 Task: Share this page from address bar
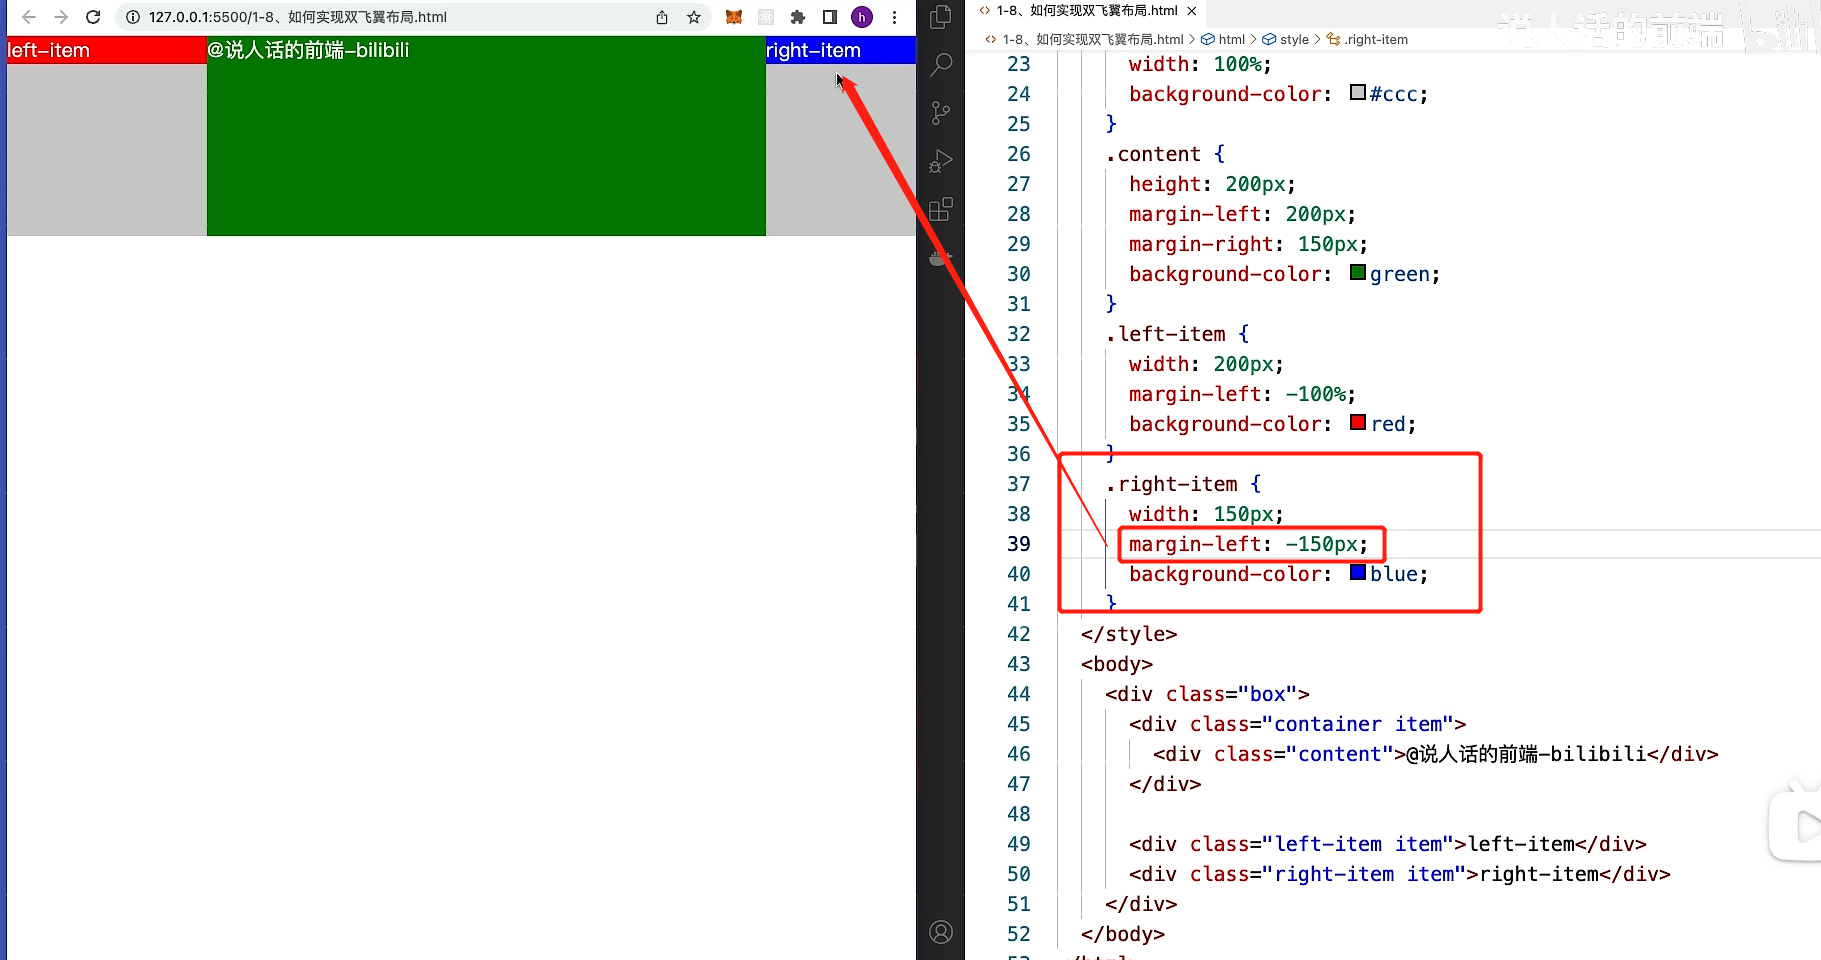[662, 17]
